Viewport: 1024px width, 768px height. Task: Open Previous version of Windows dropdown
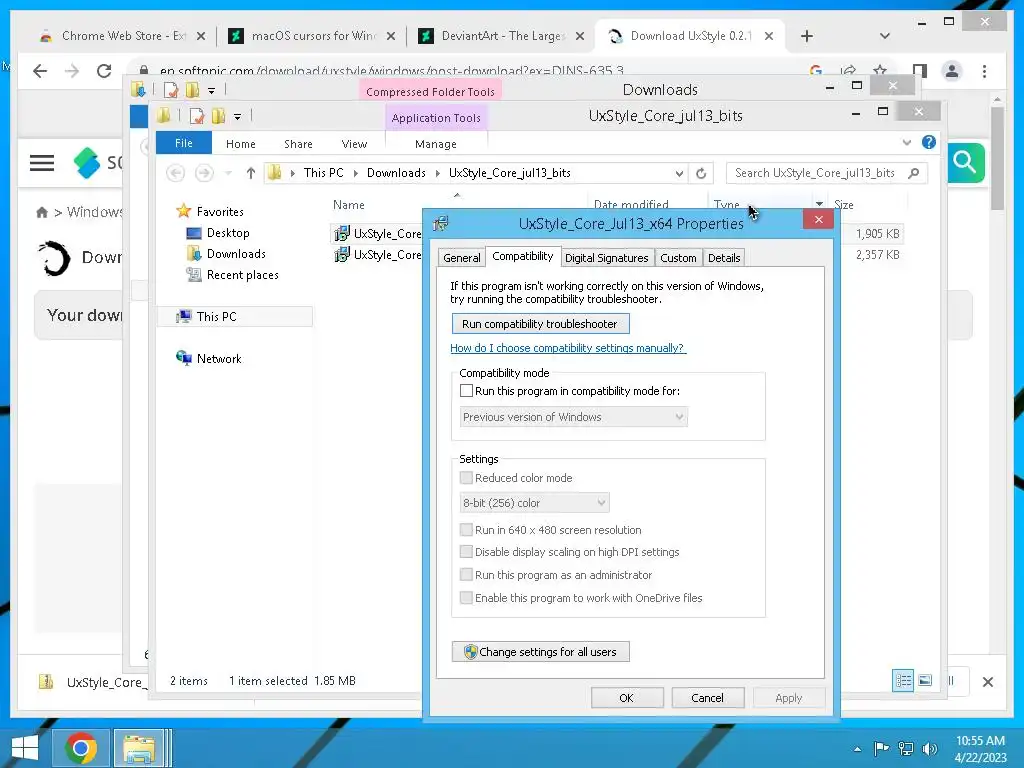(573, 417)
